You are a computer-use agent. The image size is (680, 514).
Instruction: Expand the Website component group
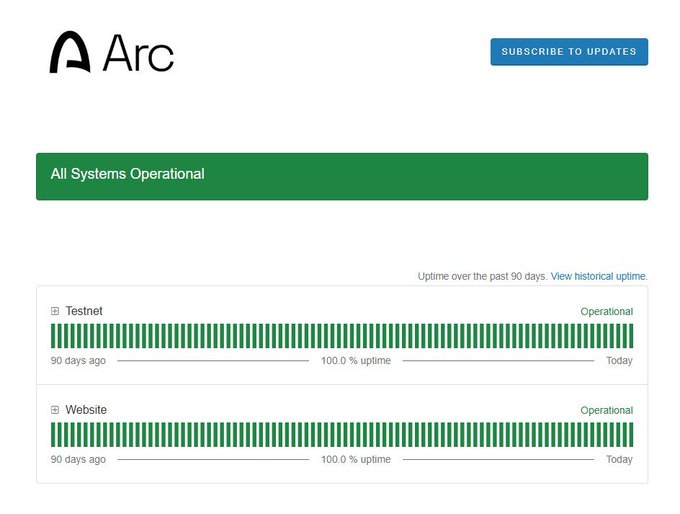(55, 410)
